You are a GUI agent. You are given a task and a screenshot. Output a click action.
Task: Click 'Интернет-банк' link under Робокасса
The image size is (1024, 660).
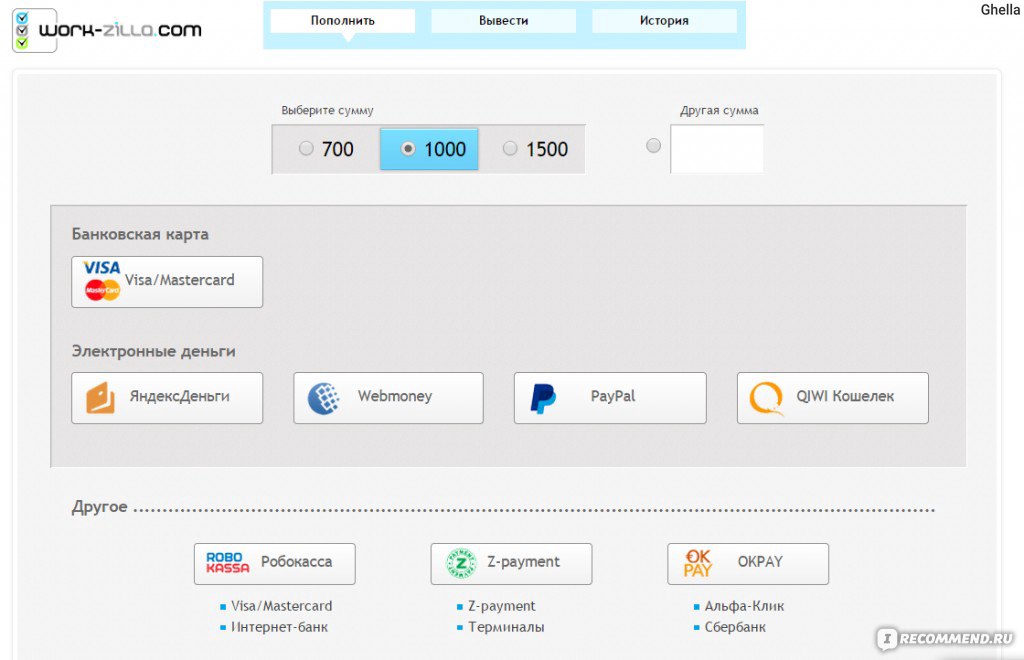(279, 627)
